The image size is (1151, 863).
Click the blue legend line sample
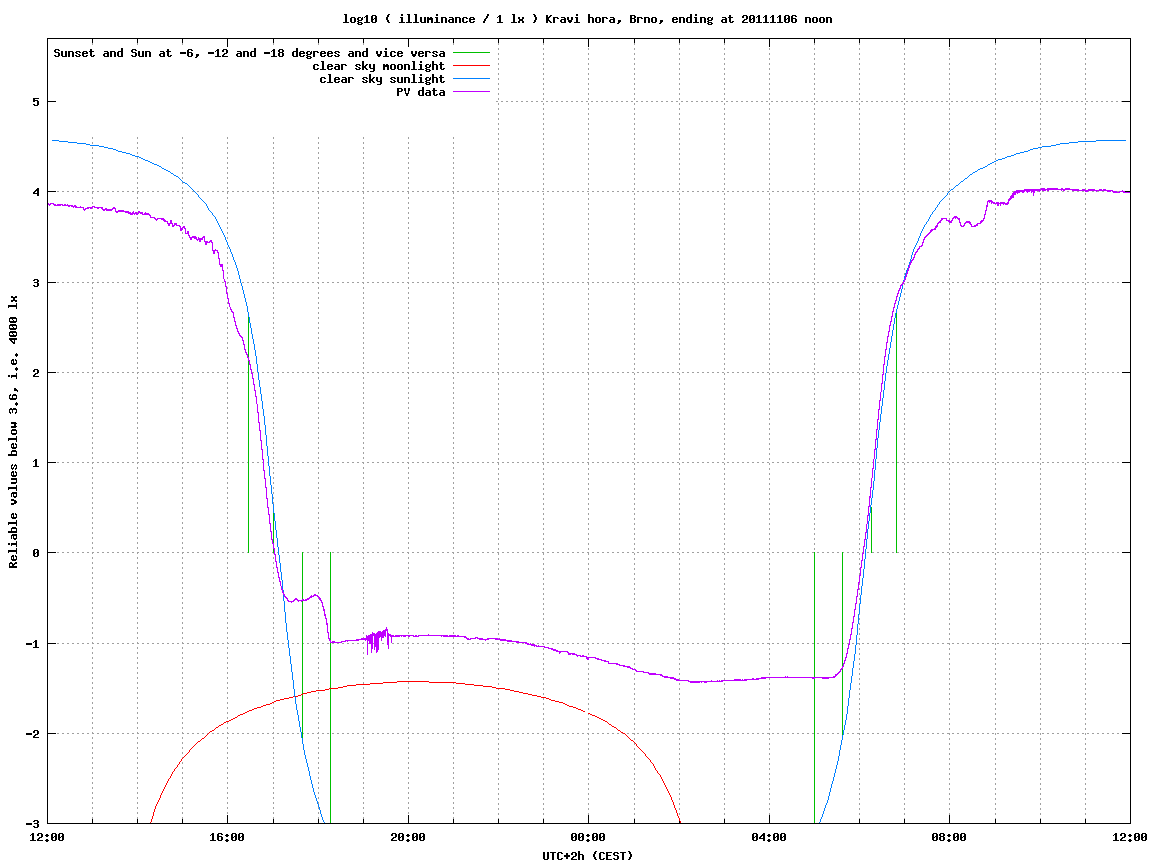tap(471, 79)
